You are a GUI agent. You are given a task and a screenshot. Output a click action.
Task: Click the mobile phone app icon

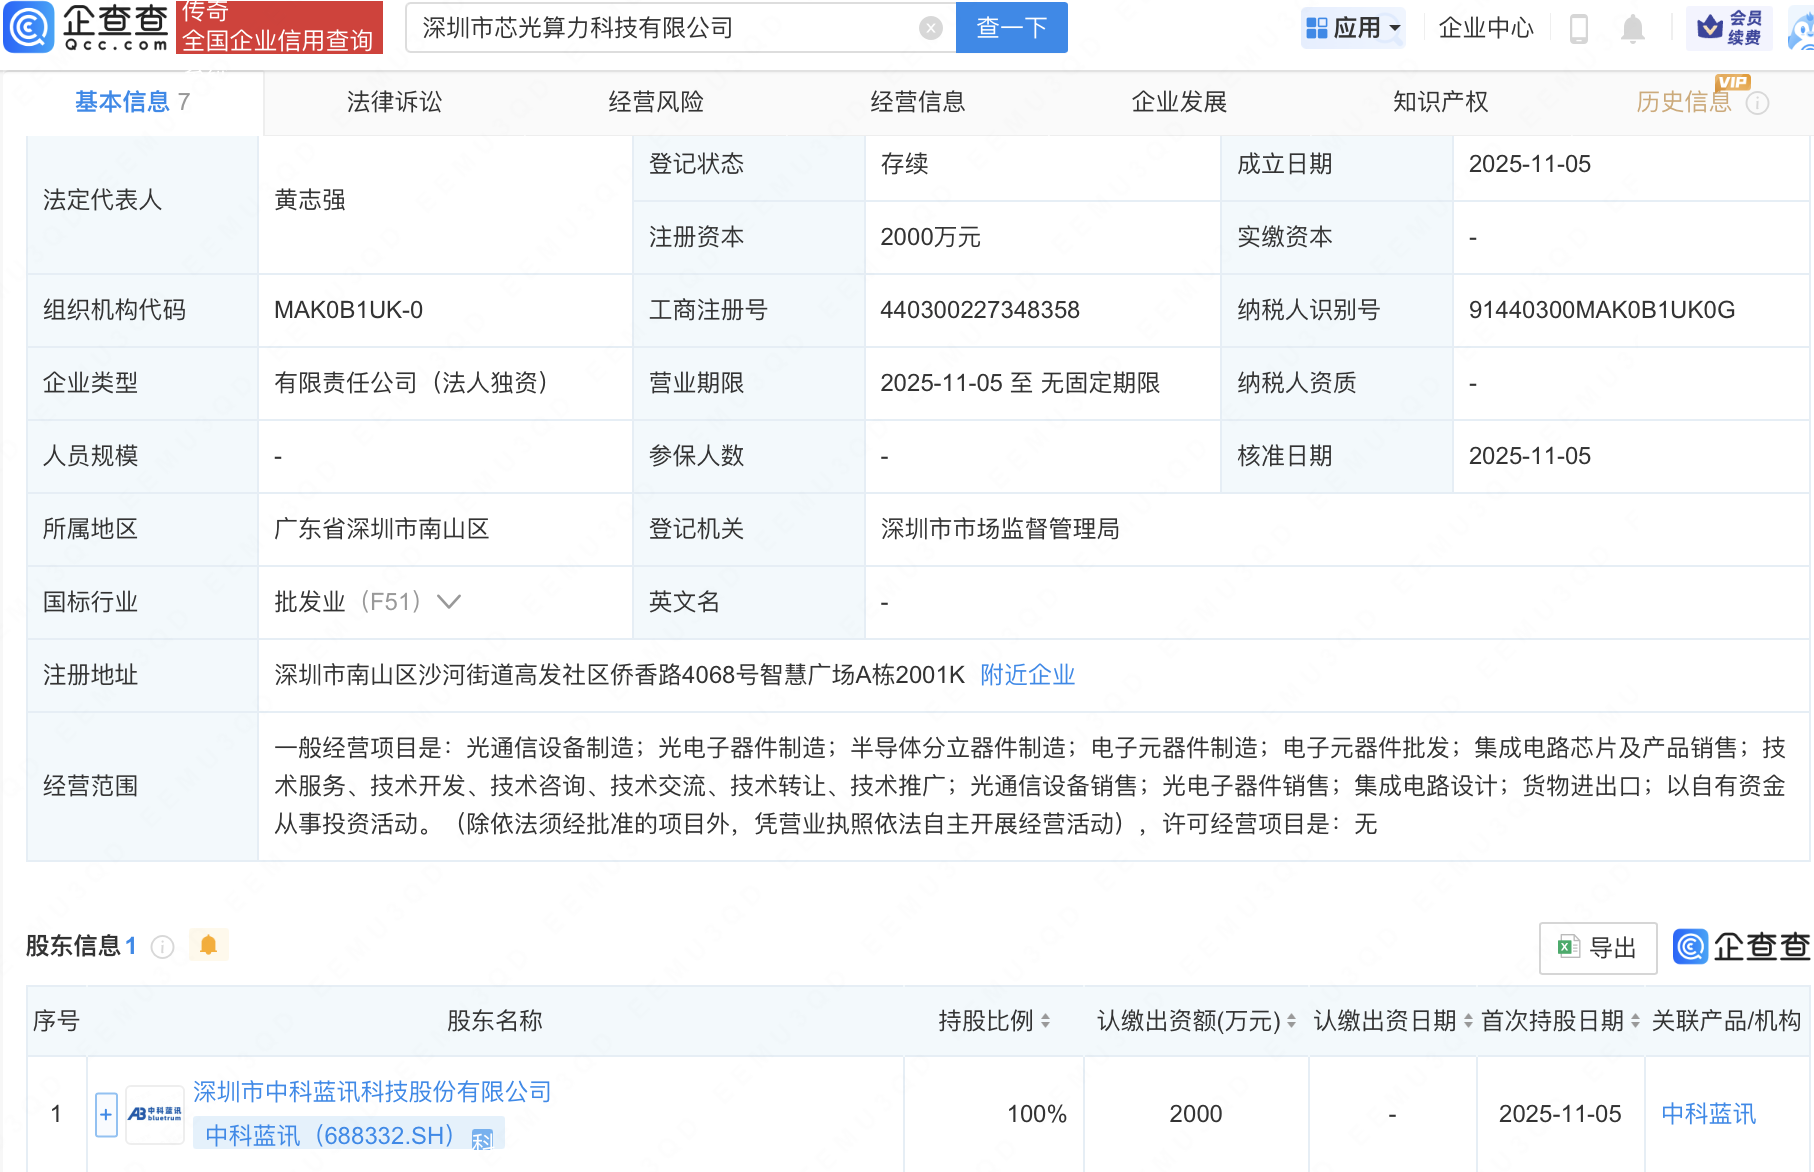[x=1580, y=28]
